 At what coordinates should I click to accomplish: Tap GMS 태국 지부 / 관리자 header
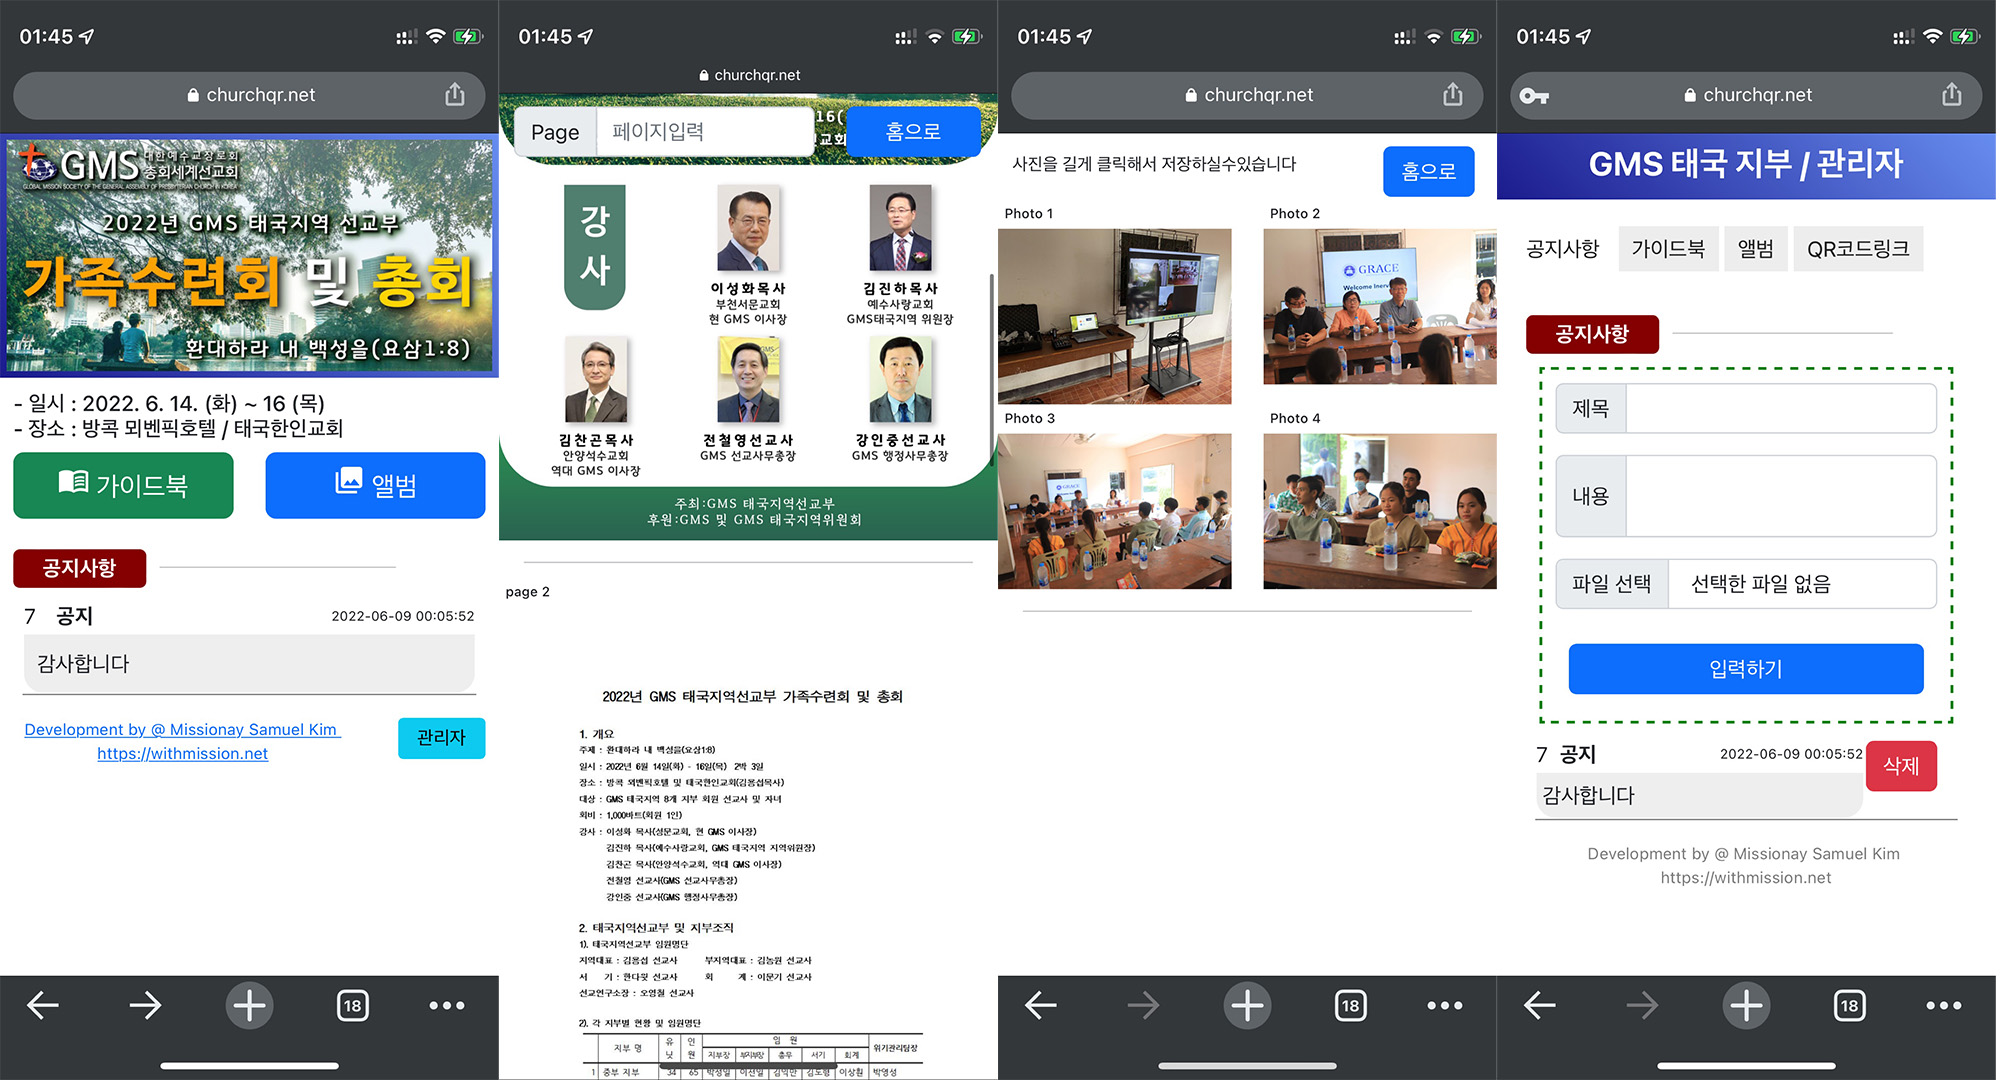pos(1746,164)
